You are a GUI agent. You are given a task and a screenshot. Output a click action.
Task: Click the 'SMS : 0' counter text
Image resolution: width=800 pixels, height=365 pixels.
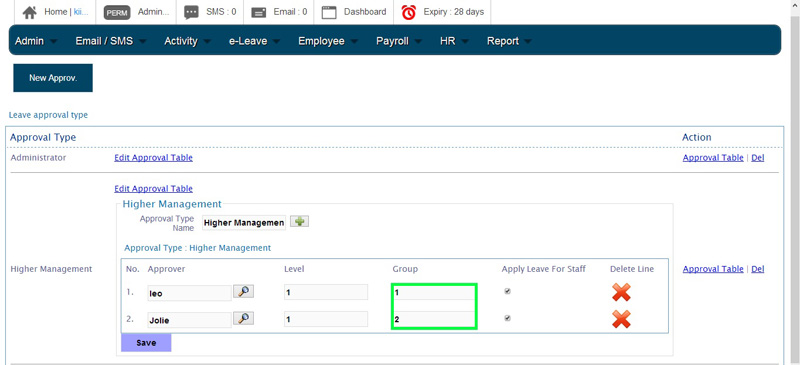221,12
